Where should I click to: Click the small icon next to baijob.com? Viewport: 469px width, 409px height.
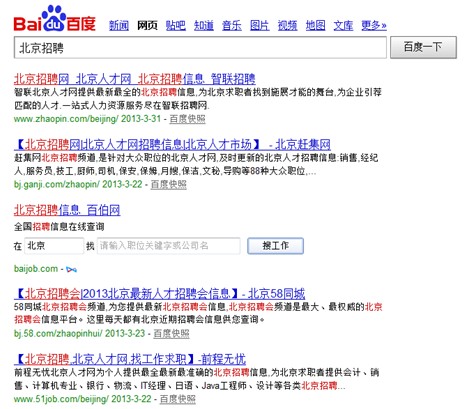click(71, 269)
